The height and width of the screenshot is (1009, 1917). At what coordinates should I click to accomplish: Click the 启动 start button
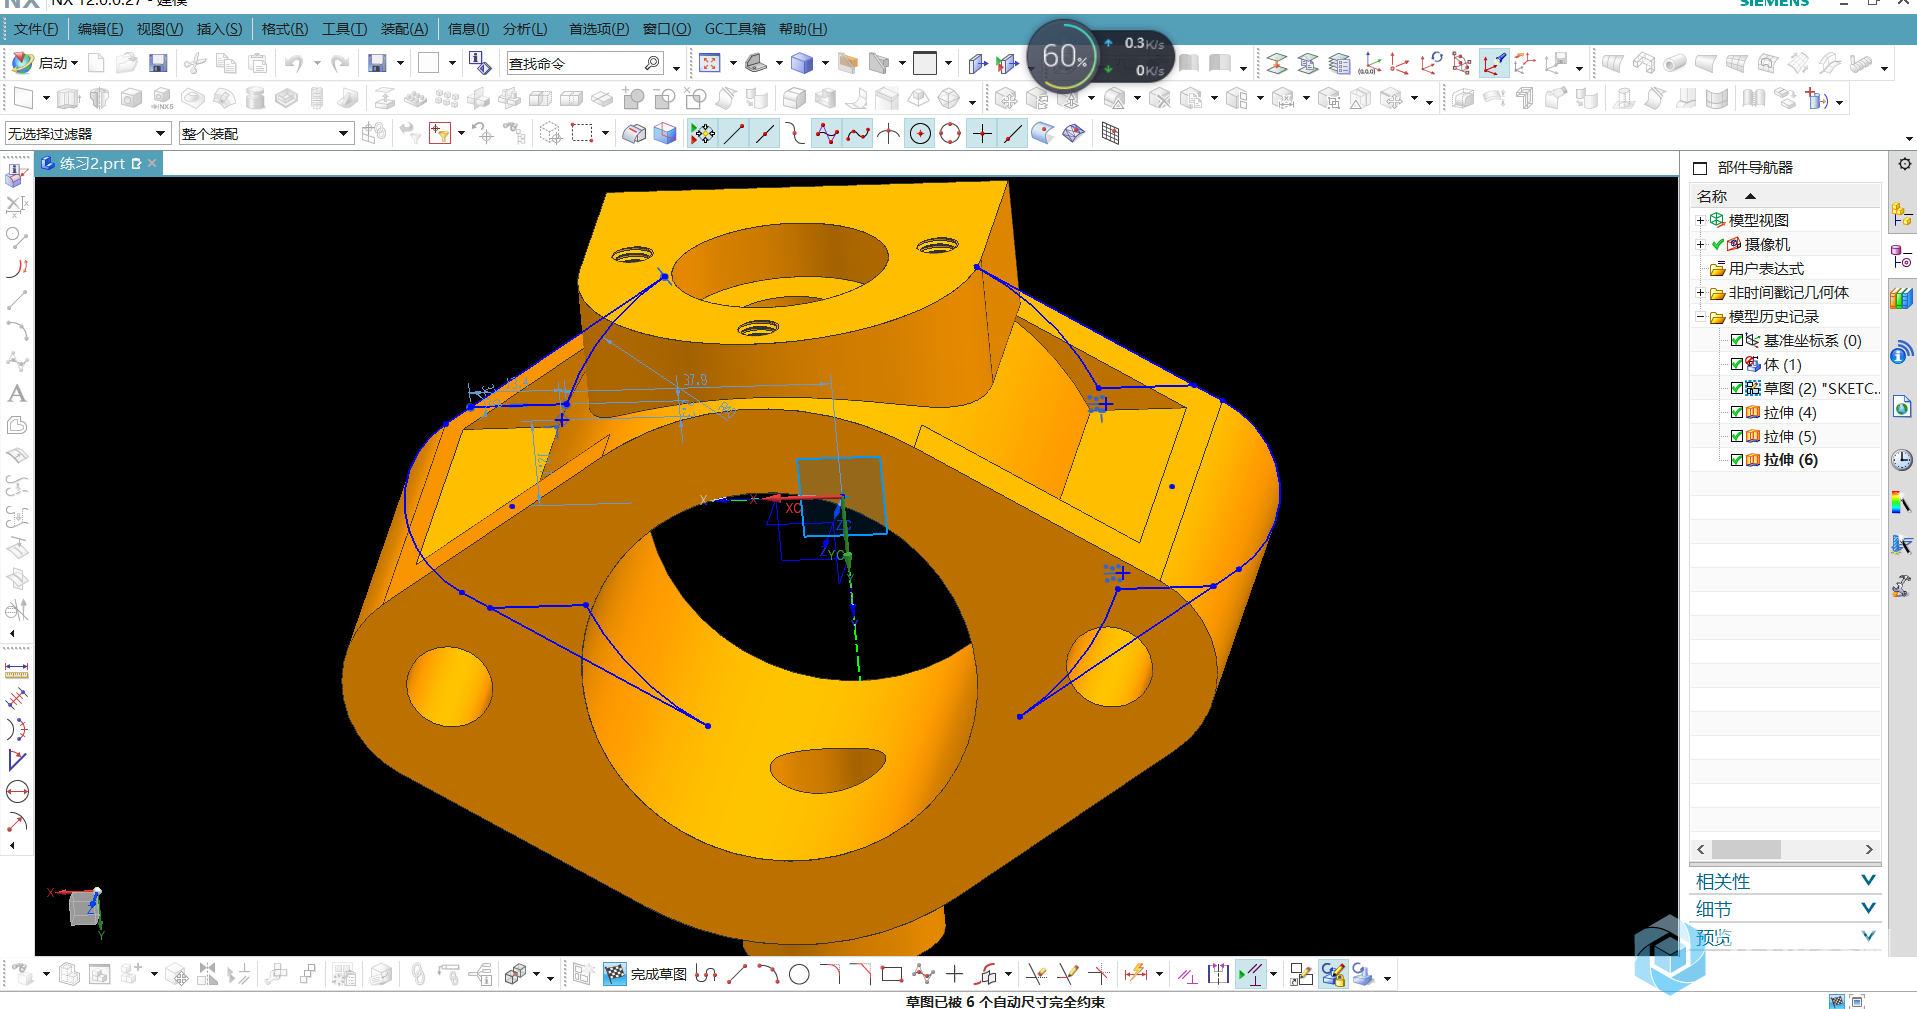(46, 63)
